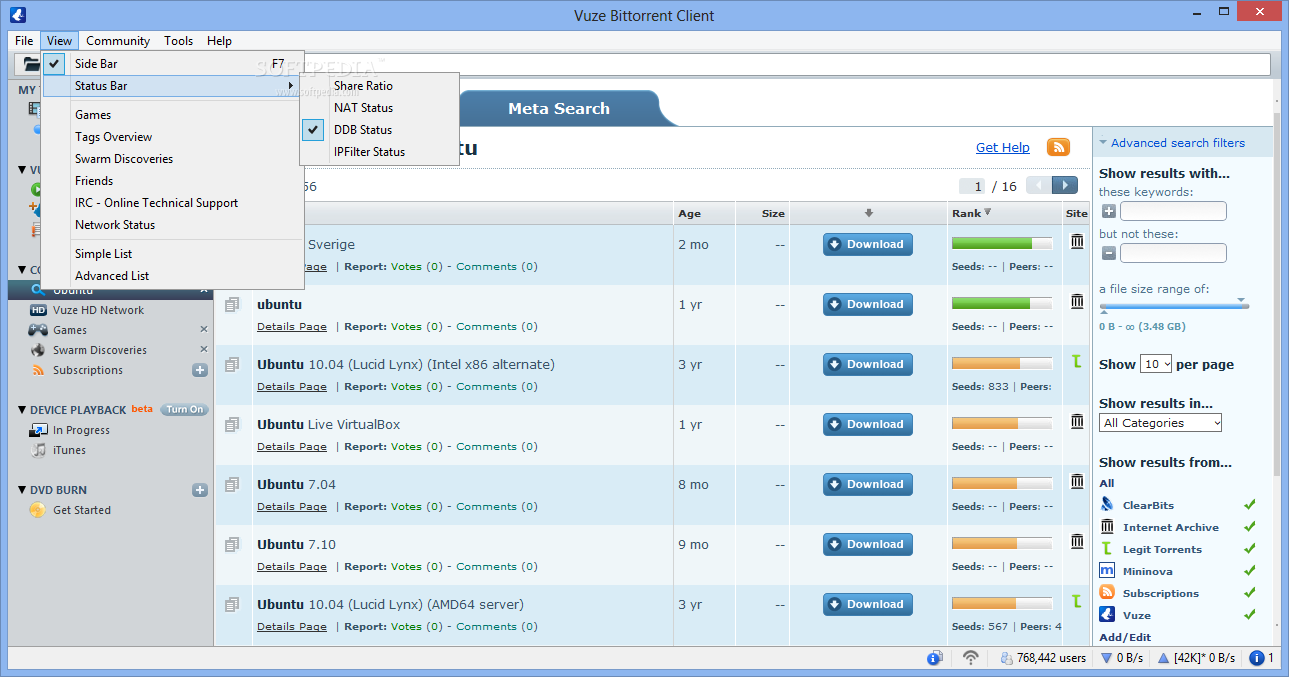Click the rank bar of Ubuntu 7.04
The image size is (1289, 677).
pos(1002,483)
